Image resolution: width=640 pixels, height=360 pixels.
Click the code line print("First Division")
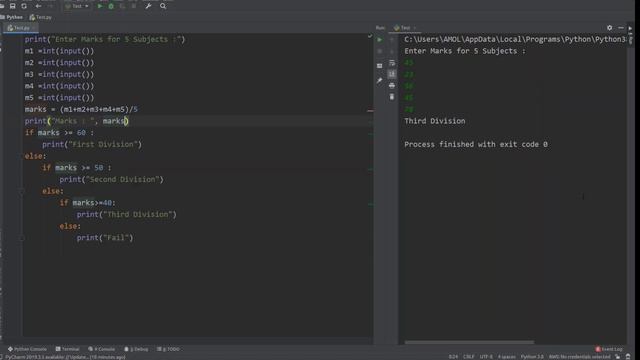pos(92,144)
